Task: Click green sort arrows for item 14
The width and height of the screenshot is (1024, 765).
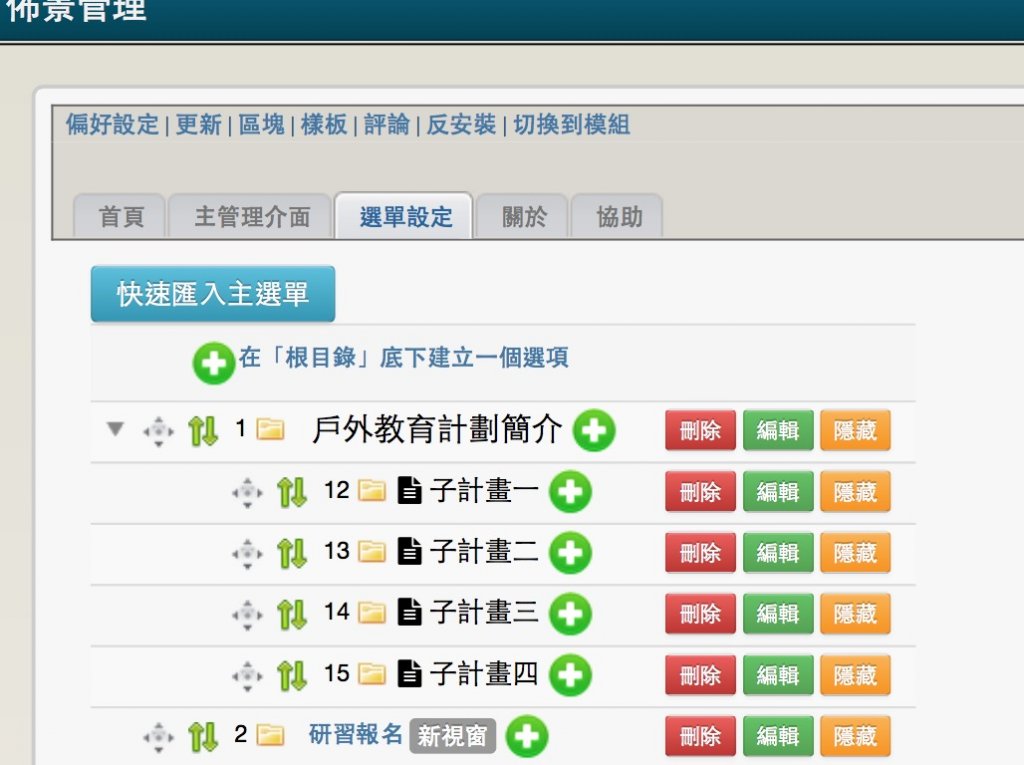Action: coord(292,614)
